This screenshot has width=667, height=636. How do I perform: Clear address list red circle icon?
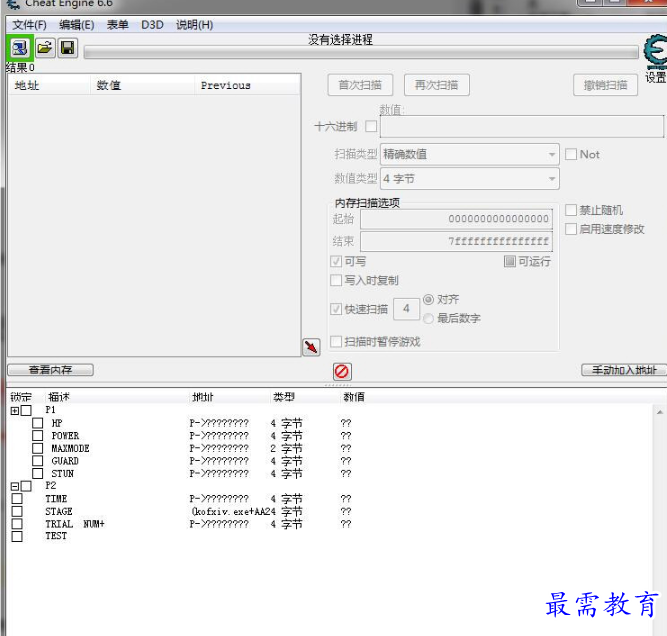point(342,371)
